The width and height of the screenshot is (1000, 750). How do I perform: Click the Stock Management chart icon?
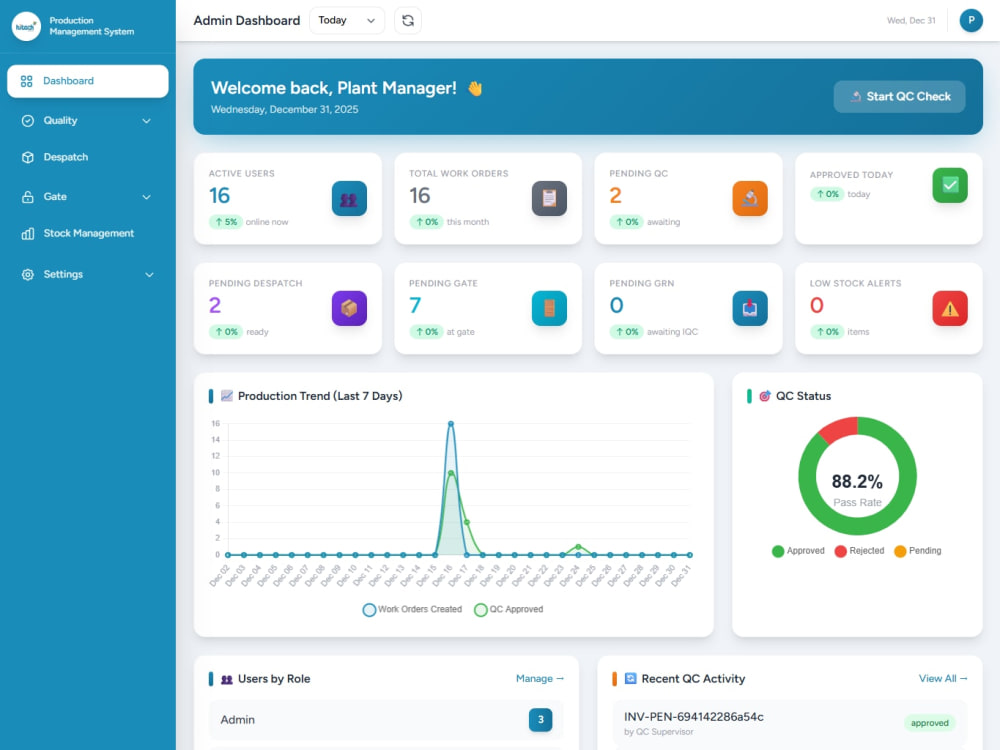(27, 233)
